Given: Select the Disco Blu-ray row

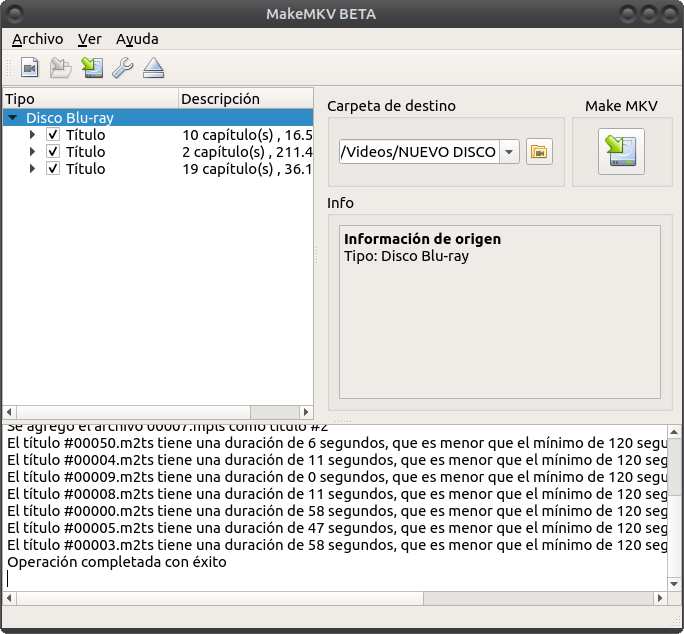Looking at the screenshot, I should [158, 117].
